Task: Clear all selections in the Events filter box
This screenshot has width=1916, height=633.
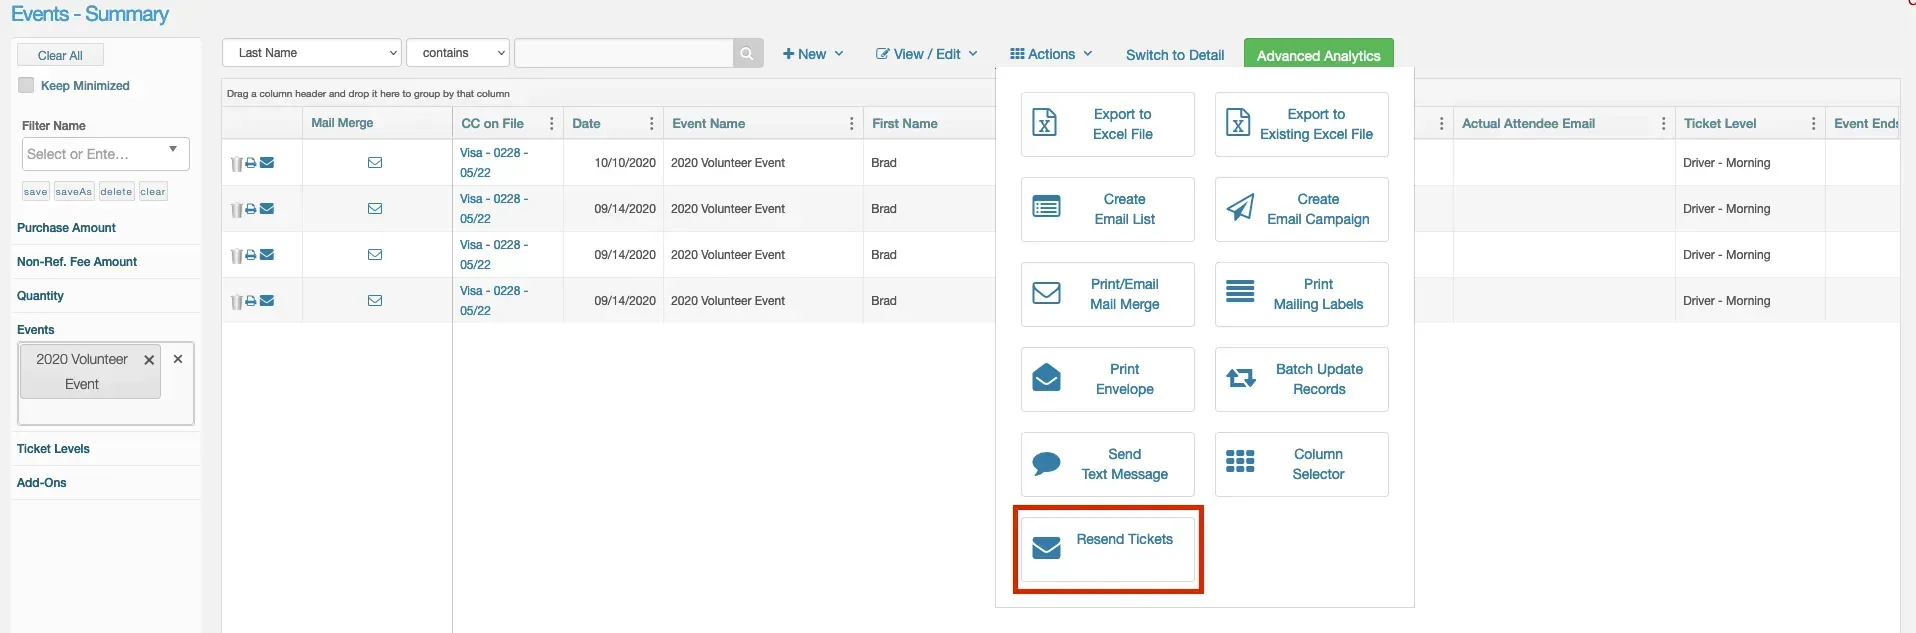Action: (x=178, y=359)
